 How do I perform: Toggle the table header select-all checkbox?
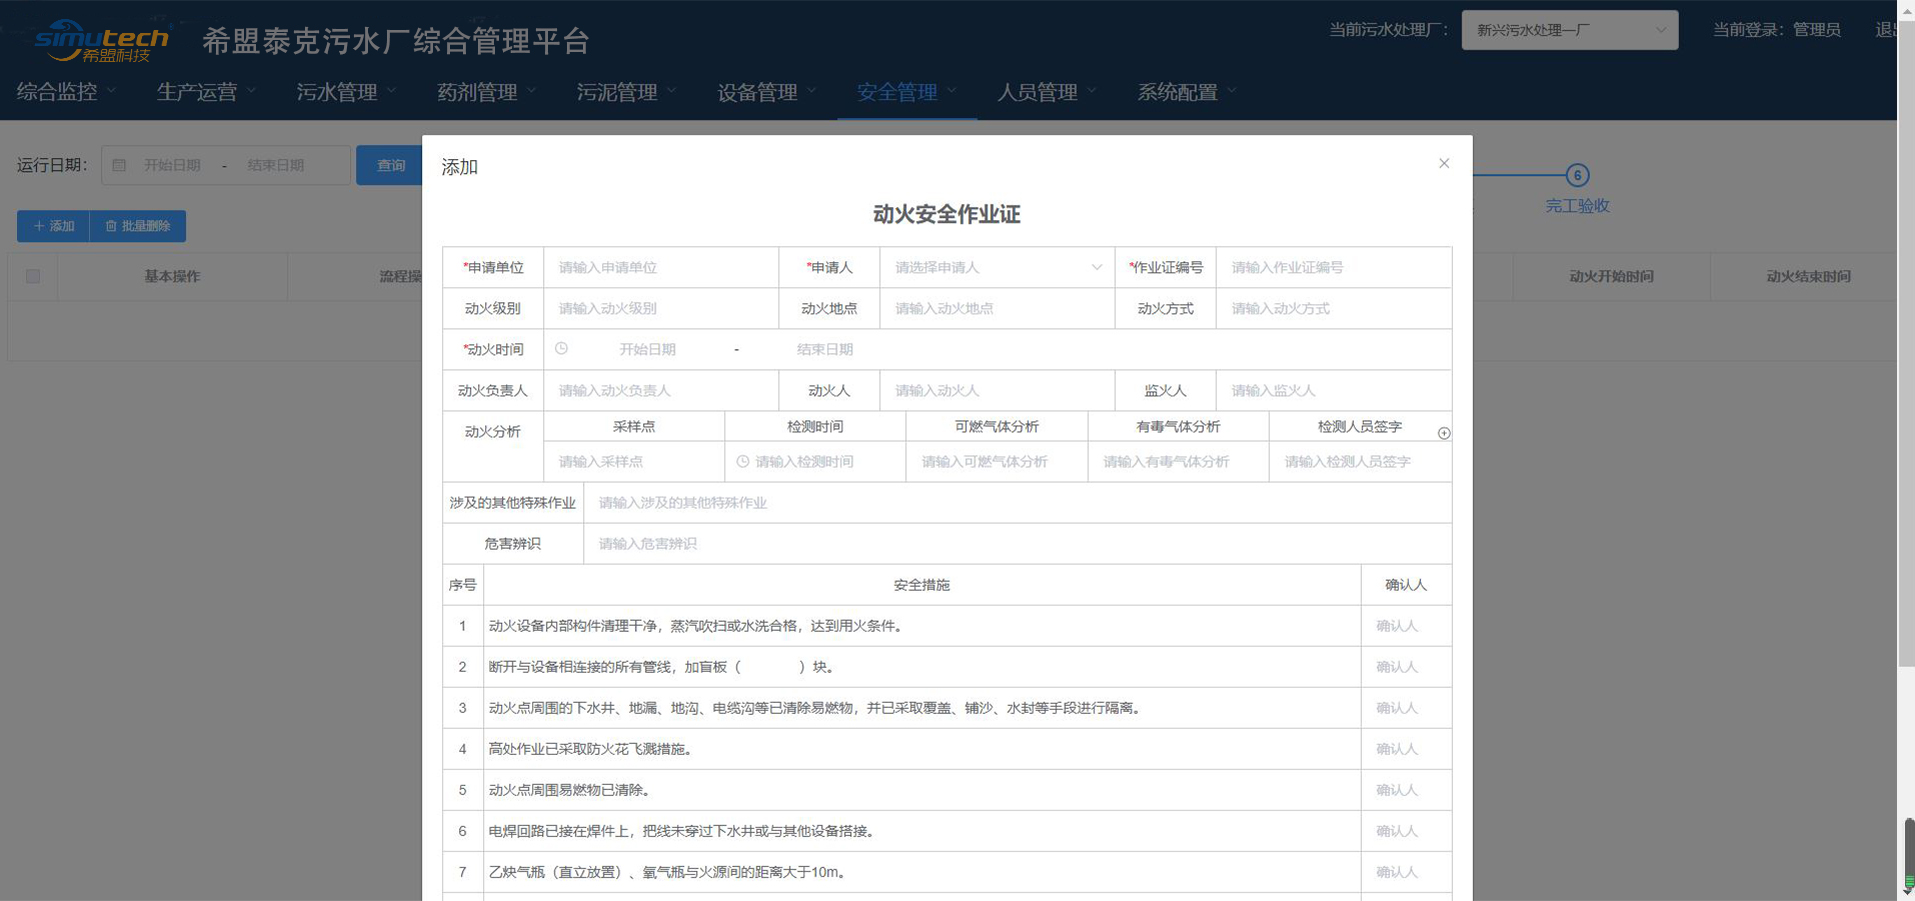[x=33, y=276]
